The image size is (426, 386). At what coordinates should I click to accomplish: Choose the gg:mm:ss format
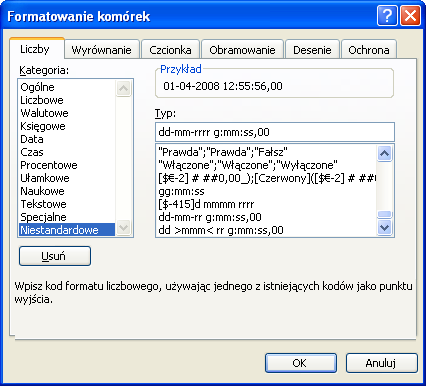(x=267, y=191)
